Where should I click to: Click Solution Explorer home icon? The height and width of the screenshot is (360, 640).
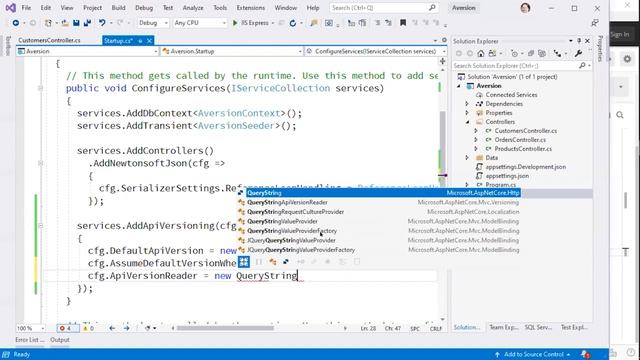(481, 53)
